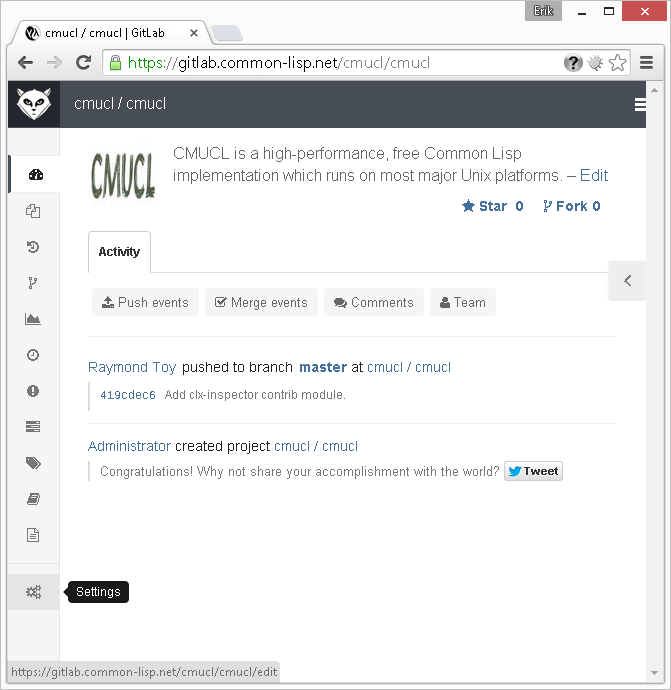The image size is (671, 690).
Task: Toggle the Comments event filter
Action: click(373, 302)
